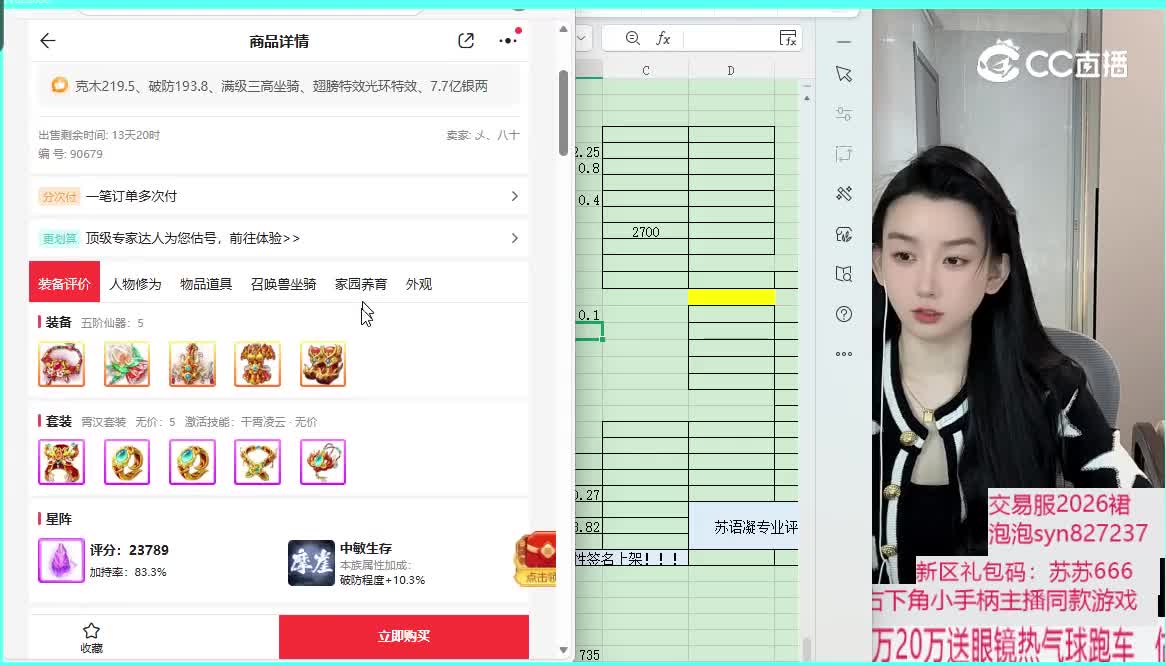Open the share icon in the header
This screenshot has height=666, width=1166.
point(466,41)
